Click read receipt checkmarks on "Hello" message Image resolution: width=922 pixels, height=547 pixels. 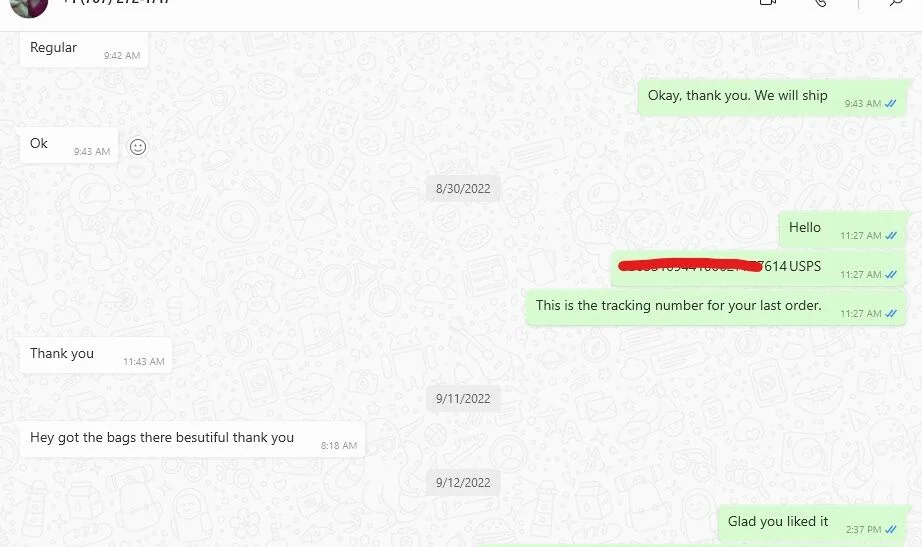point(891,236)
